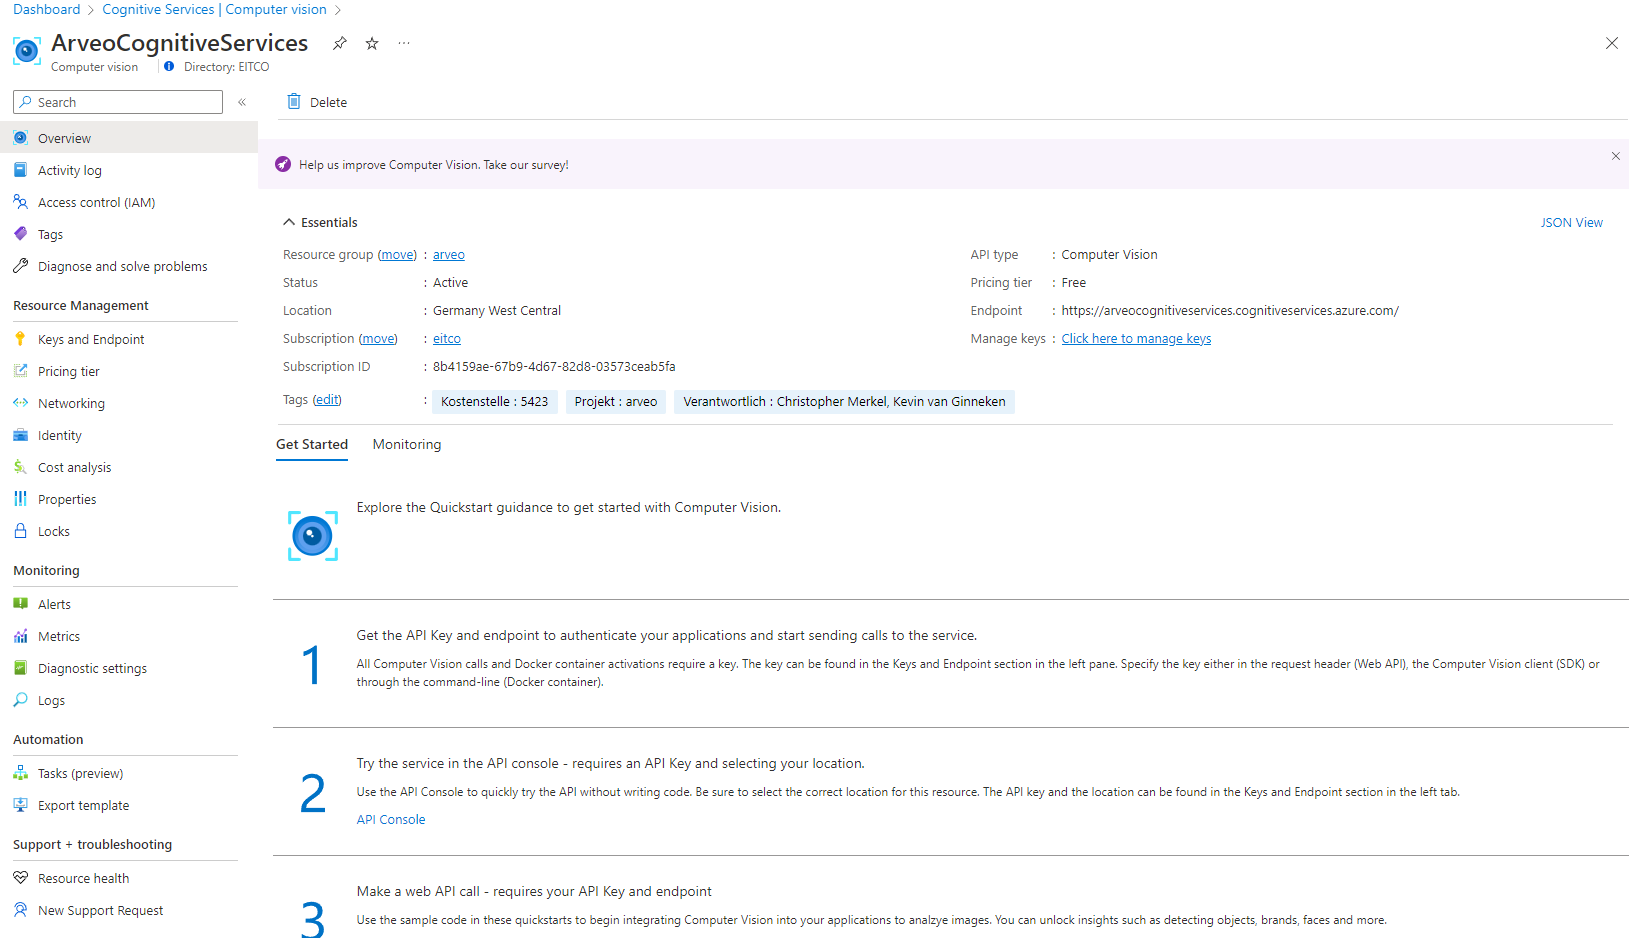Image resolution: width=1629 pixels, height=938 pixels.
Task: Open the eitco subscription link
Action: click(x=447, y=339)
